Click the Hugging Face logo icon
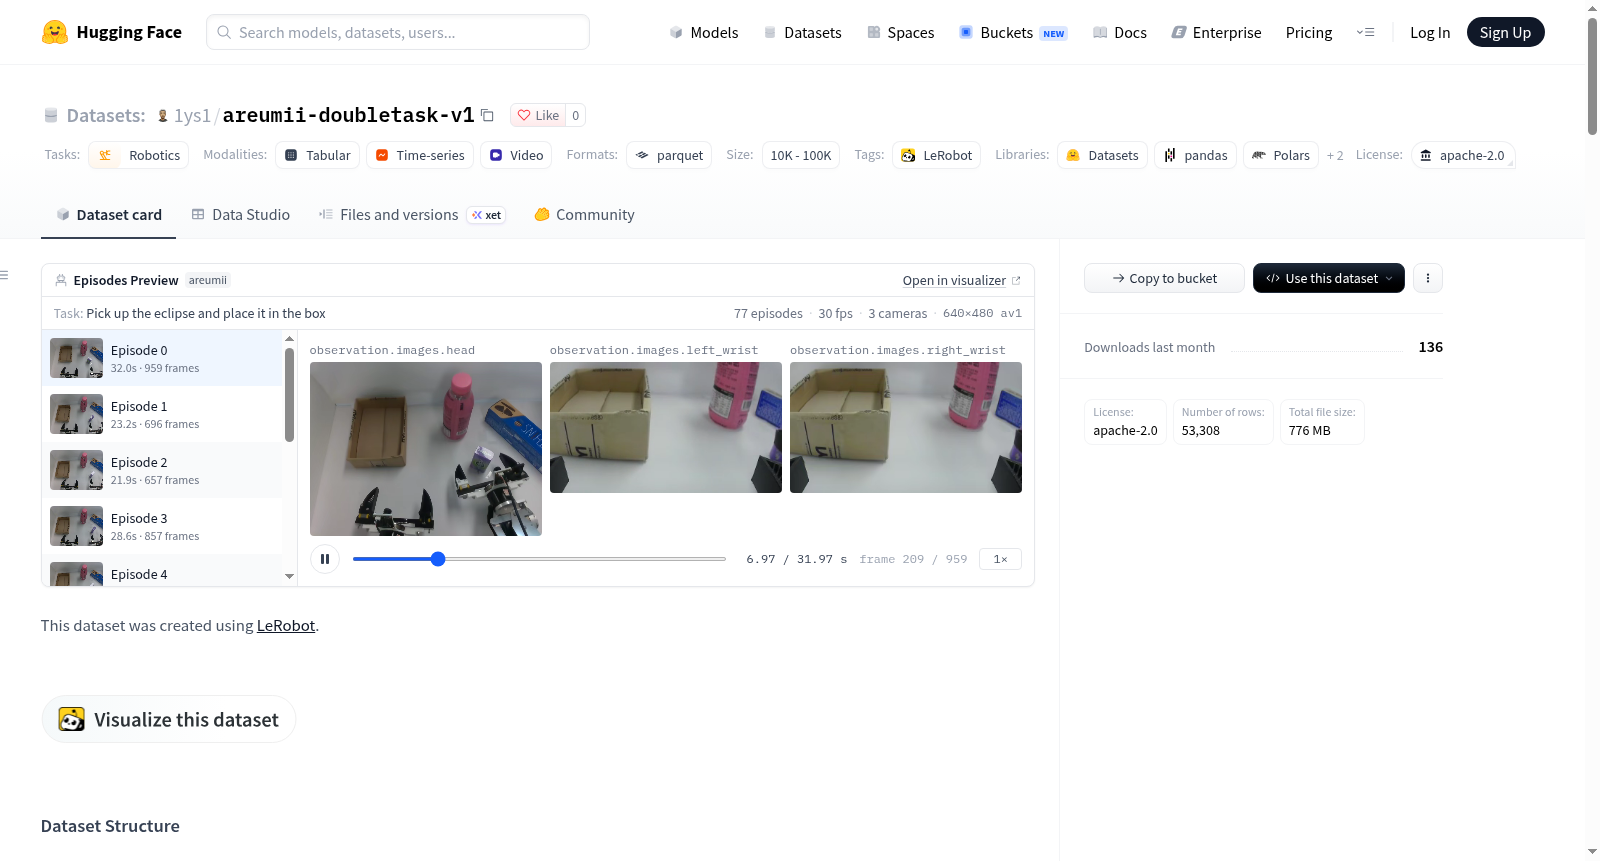 click(55, 32)
